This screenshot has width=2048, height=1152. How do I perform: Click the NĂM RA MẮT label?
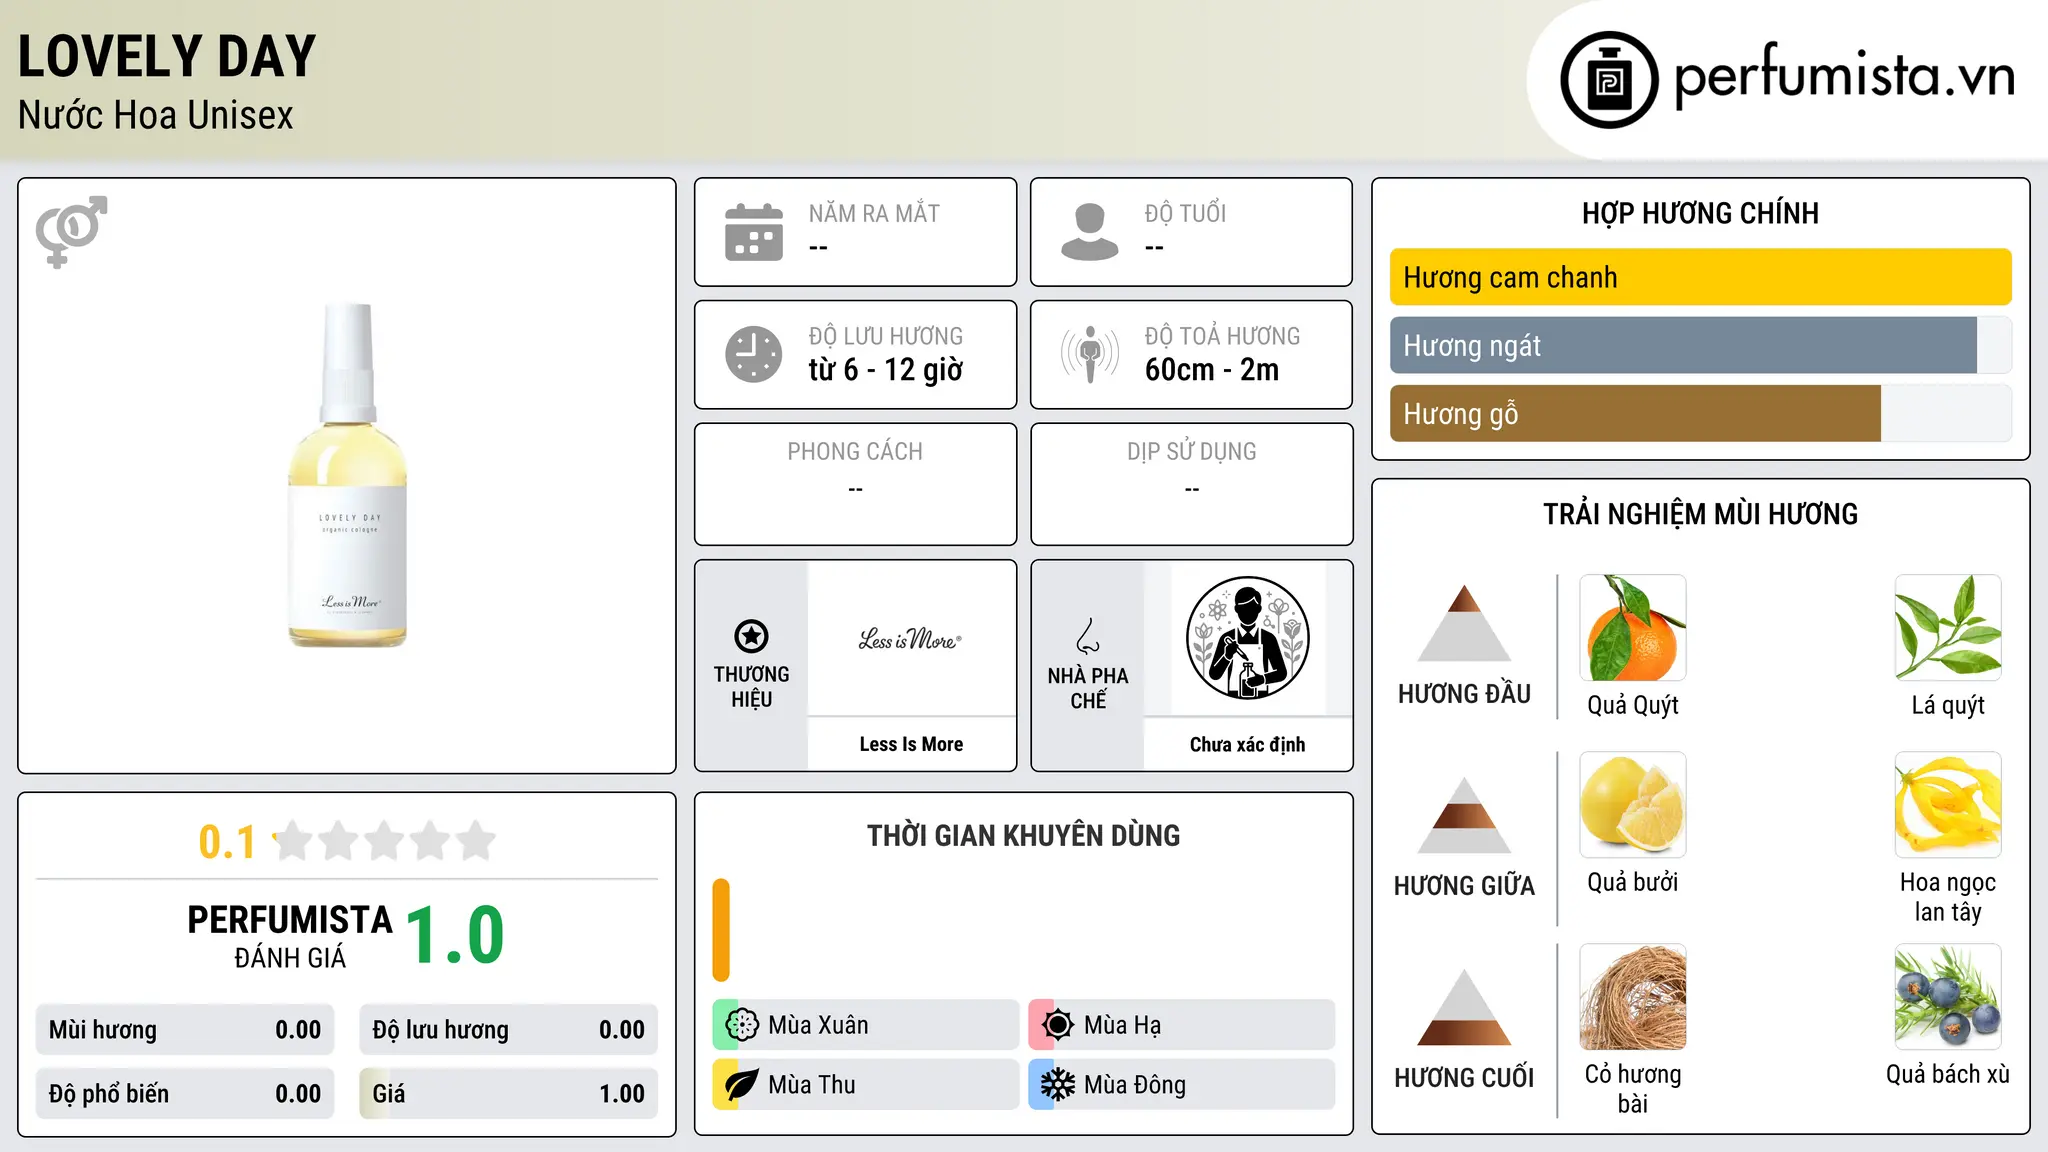pyautogui.click(x=874, y=213)
